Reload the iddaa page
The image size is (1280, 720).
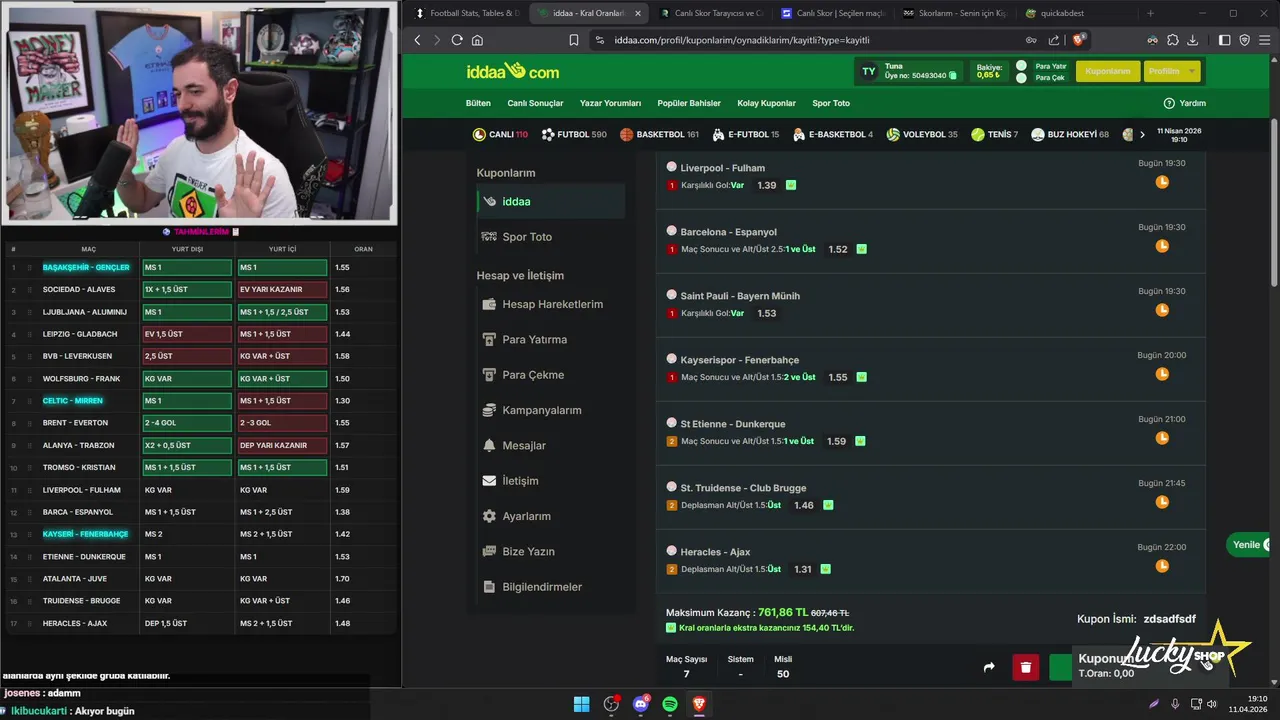tap(457, 40)
